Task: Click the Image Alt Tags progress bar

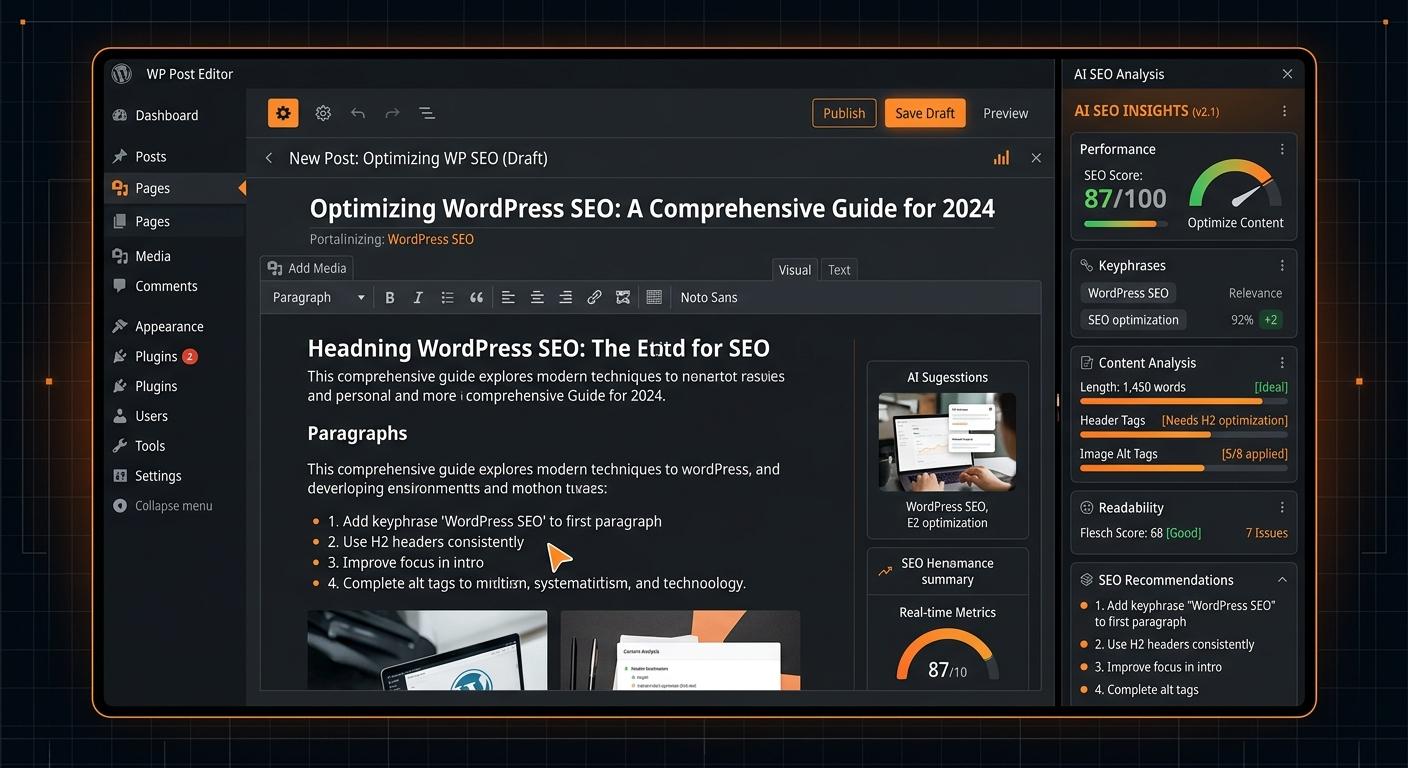Action: point(1184,468)
